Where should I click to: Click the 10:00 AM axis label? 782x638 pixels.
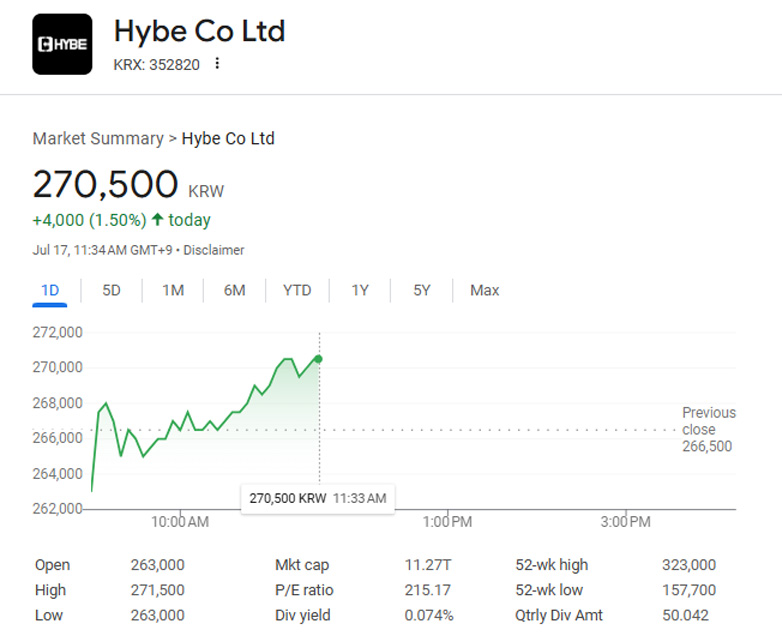(180, 522)
